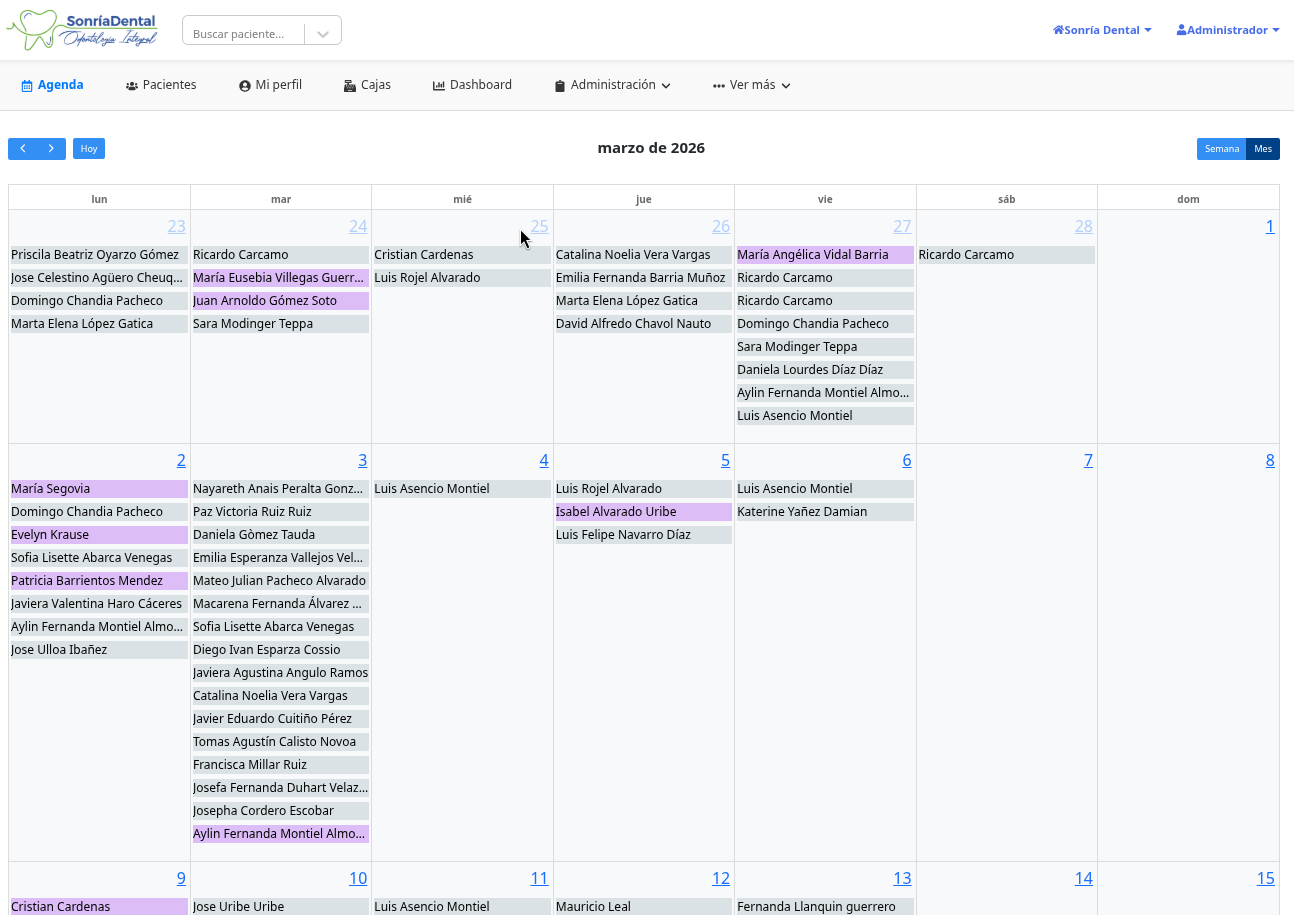
Task: Open María Eusebia Villegas appointment
Action: (x=281, y=278)
